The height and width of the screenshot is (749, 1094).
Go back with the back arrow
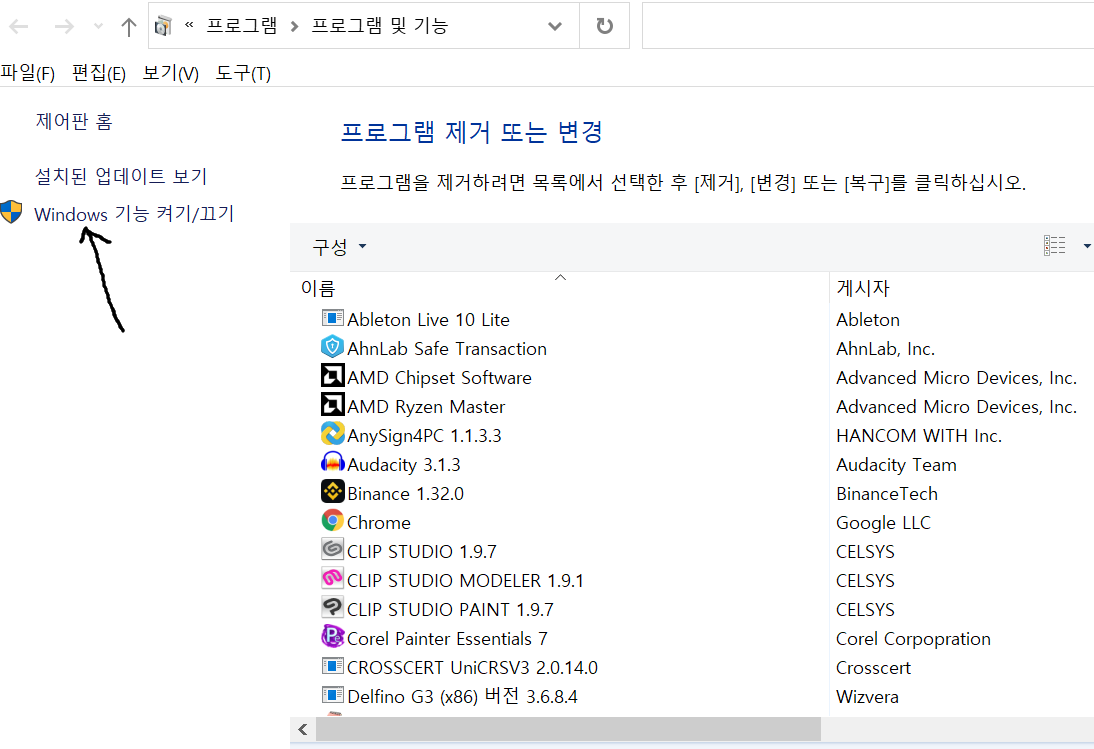19,27
